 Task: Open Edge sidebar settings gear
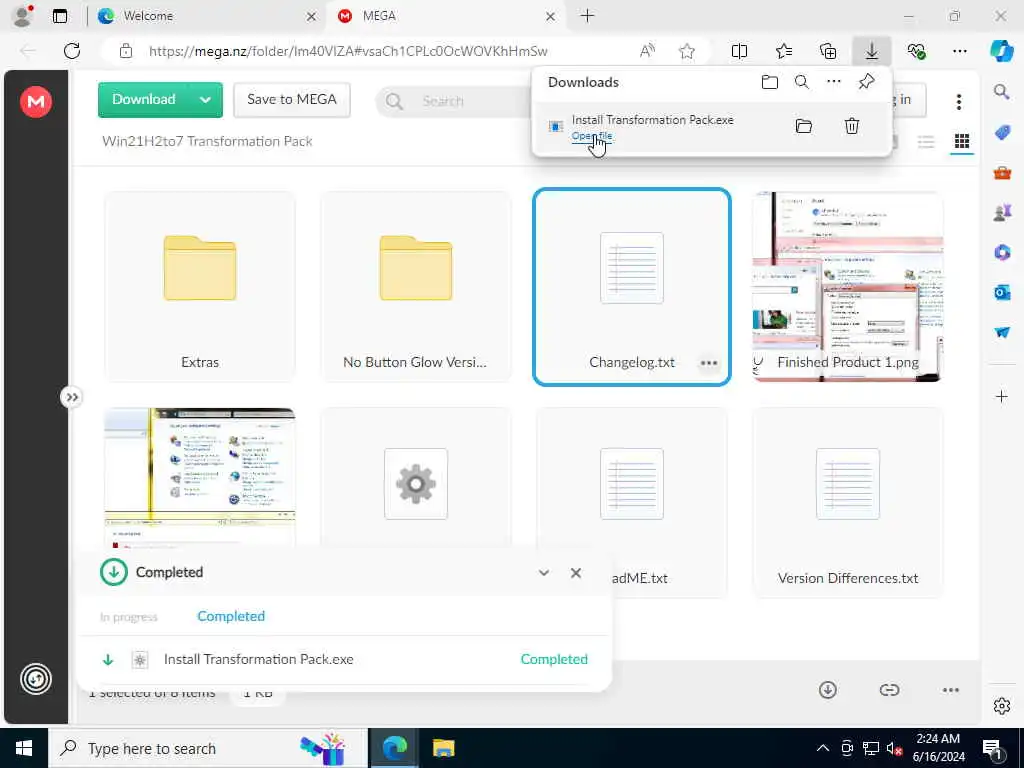tap(1002, 706)
